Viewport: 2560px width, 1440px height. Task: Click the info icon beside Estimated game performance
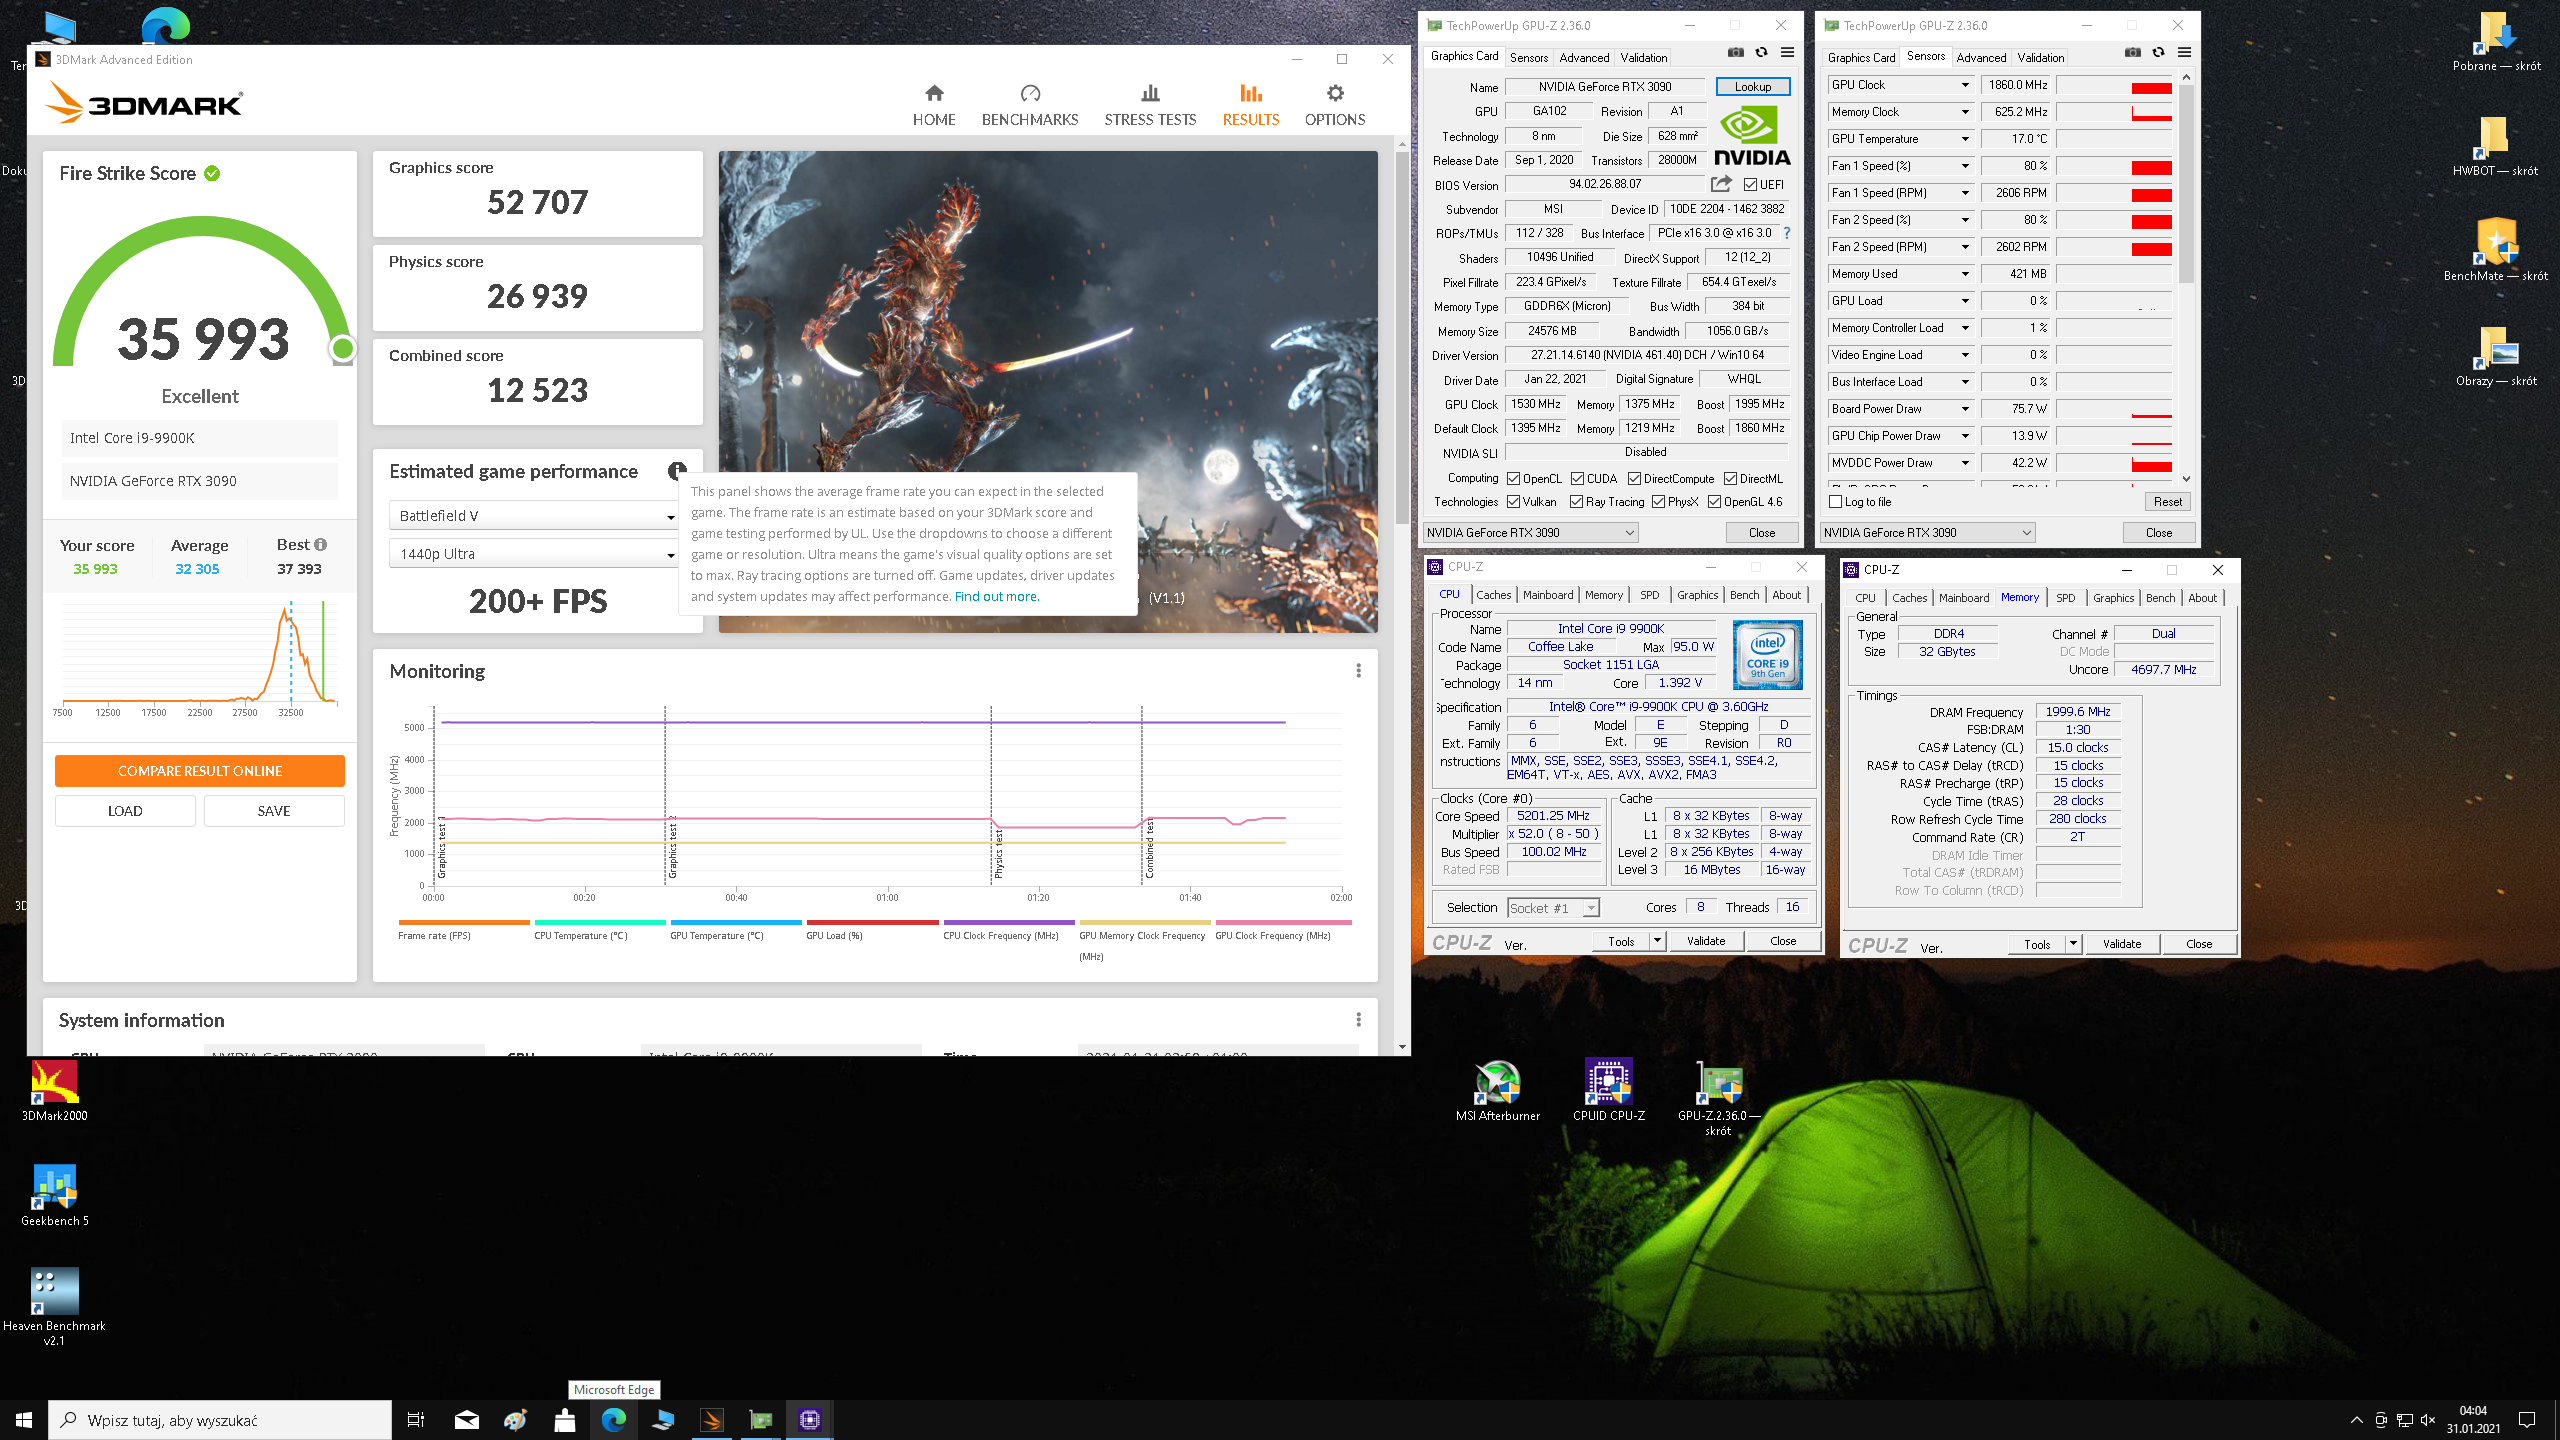point(677,471)
